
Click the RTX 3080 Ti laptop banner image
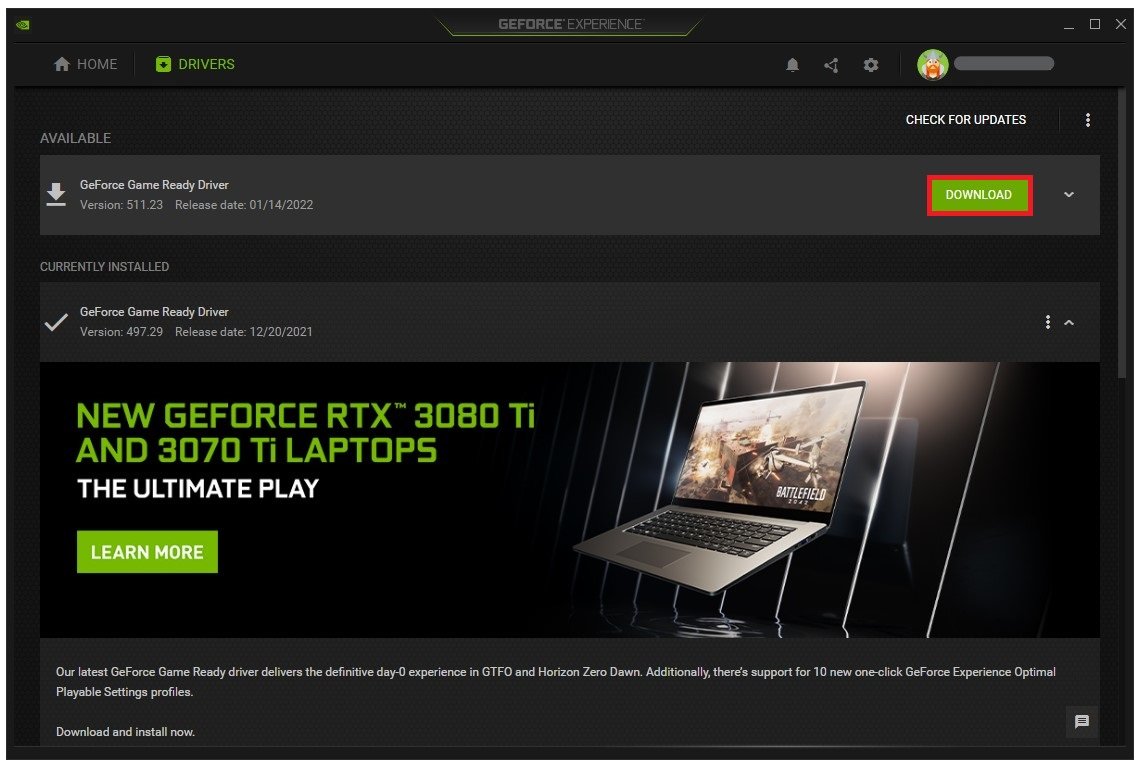coord(570,500)
